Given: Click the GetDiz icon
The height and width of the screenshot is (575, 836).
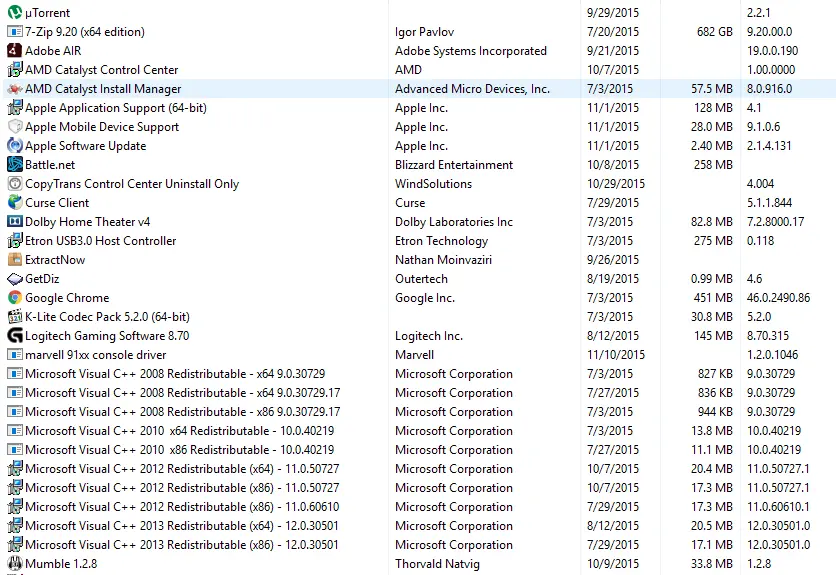Looking at the screenshot, I should (x=15, y=278).
